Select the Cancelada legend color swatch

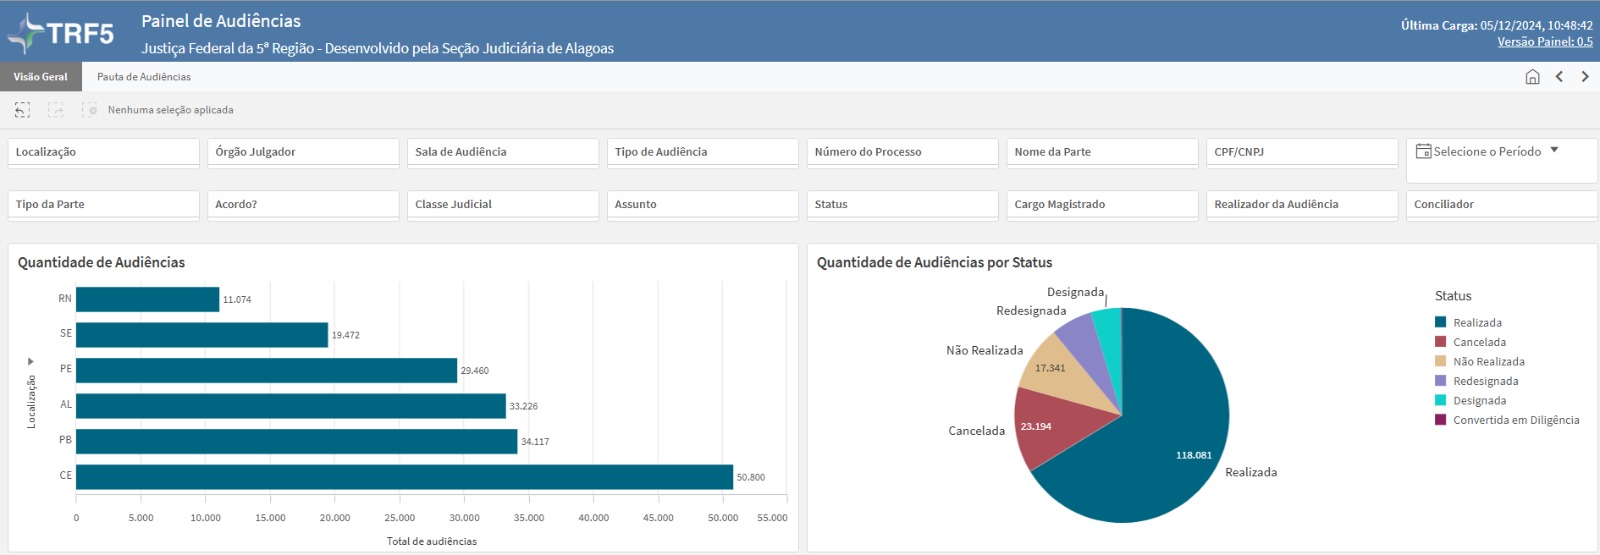[1440, 342]
